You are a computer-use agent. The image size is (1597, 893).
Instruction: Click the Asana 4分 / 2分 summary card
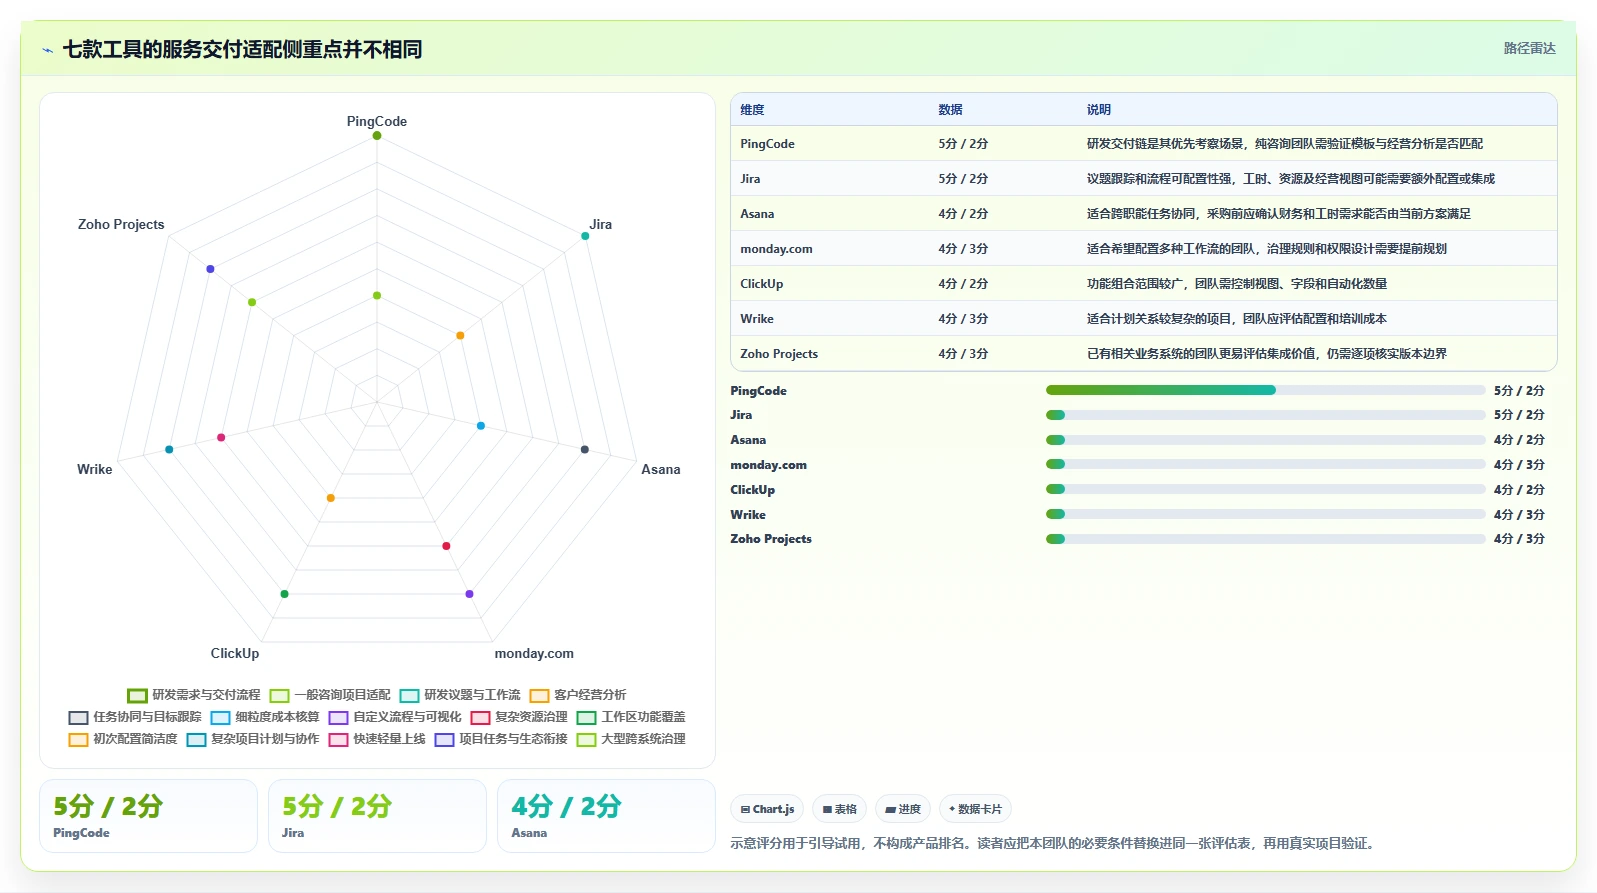point(606,816)
